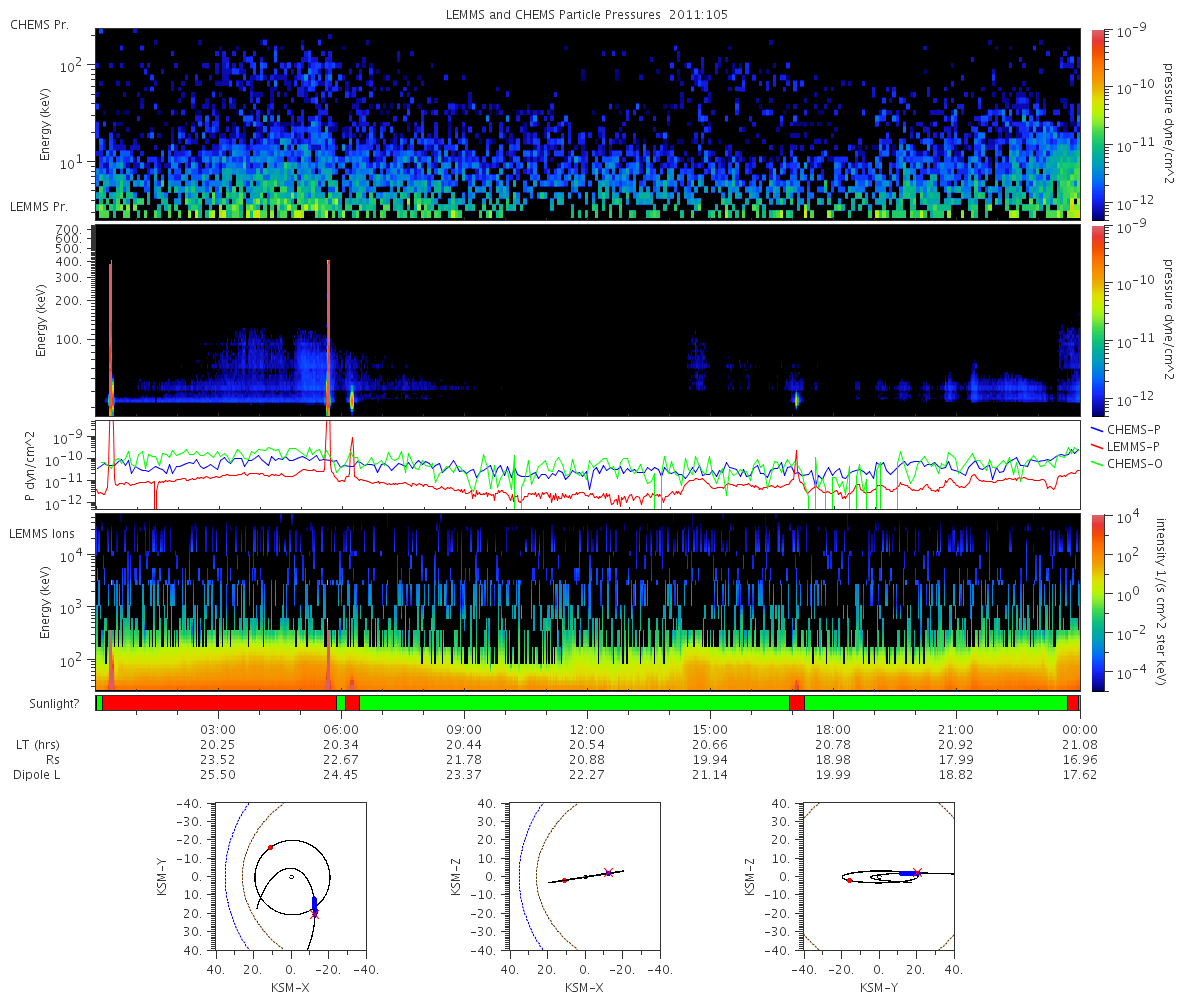The image size is (1200, 1000).
Task: Click the red X marker in KSM-Y/KSM-Z plot
Action: (917, 872)
